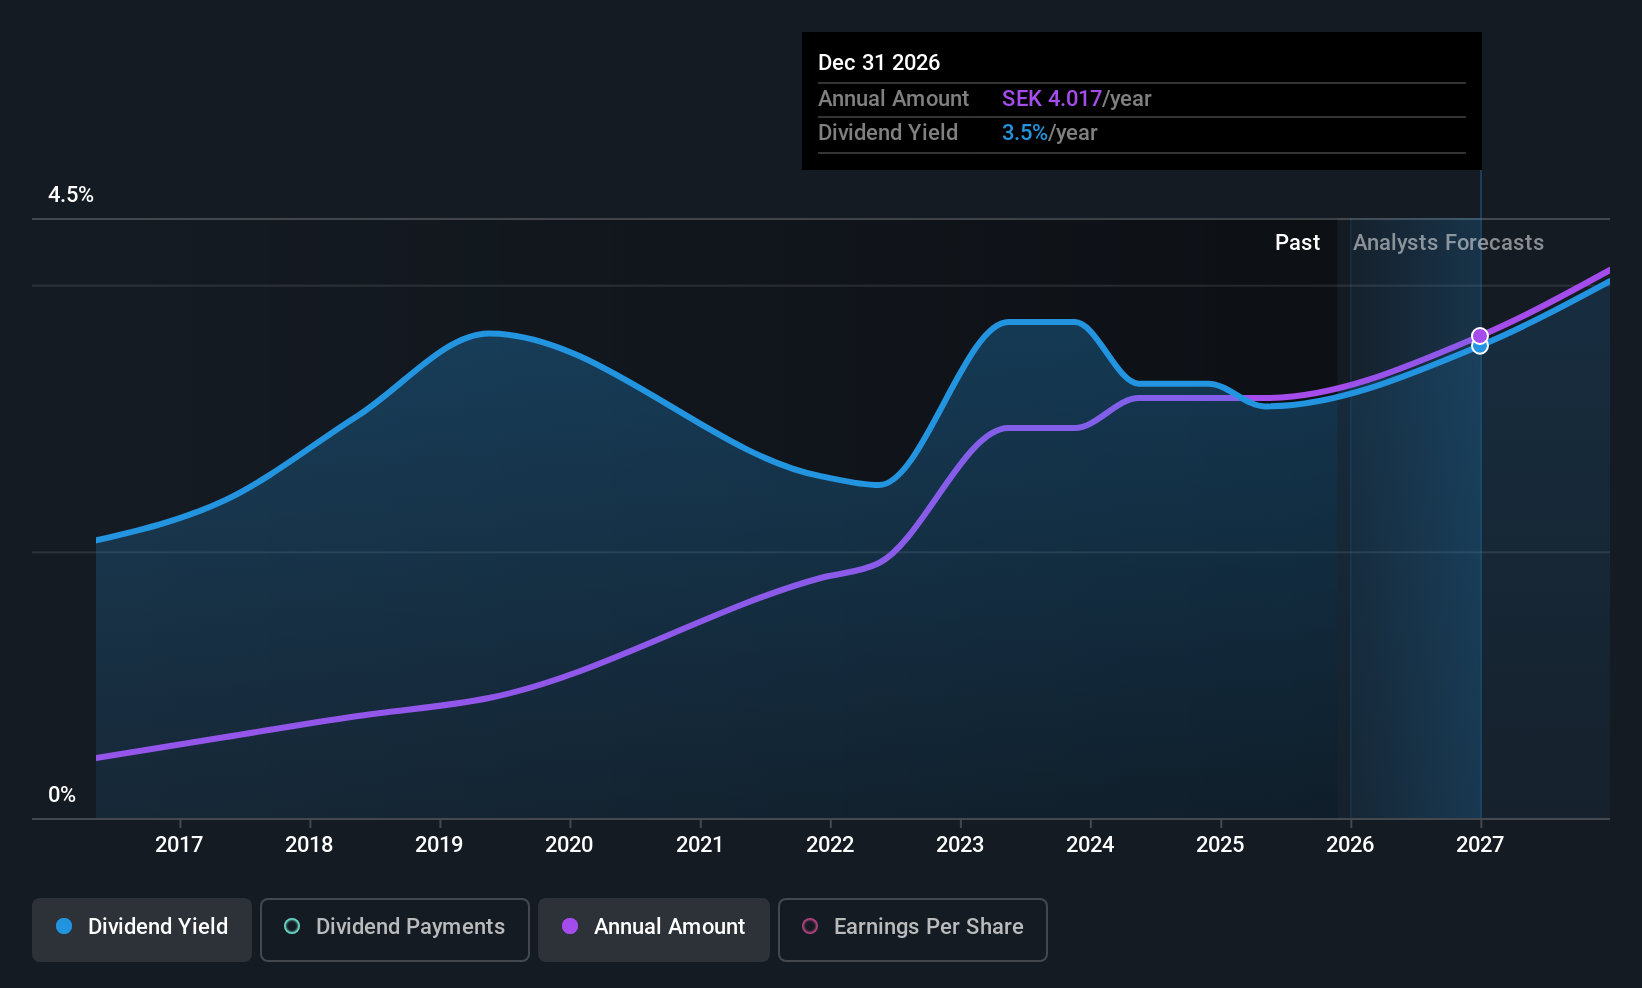The width and height of the screenshot is (1642, 988).
Task: Click the Dec 31 2026 tooltip header
Action: click(x=879, y=62)
